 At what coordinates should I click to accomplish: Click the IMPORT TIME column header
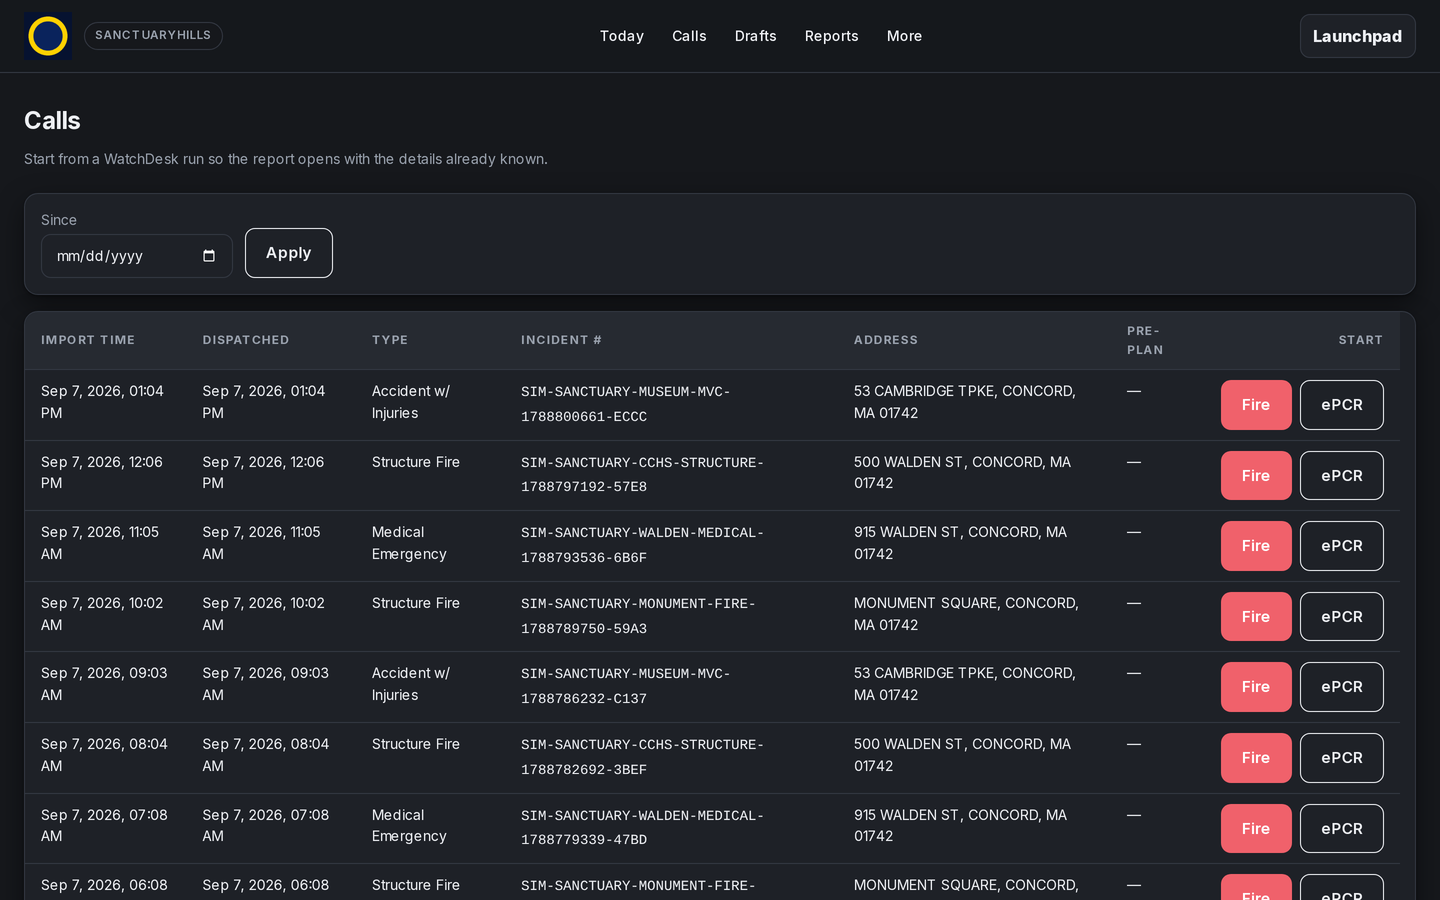click(88, 340)
